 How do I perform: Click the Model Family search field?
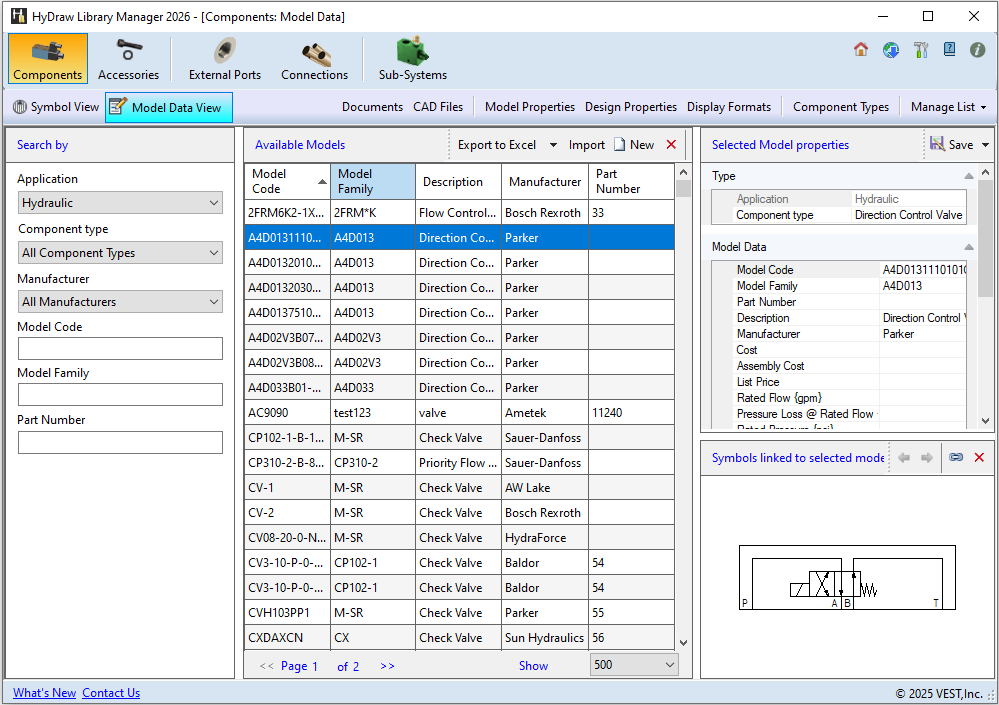120,394
